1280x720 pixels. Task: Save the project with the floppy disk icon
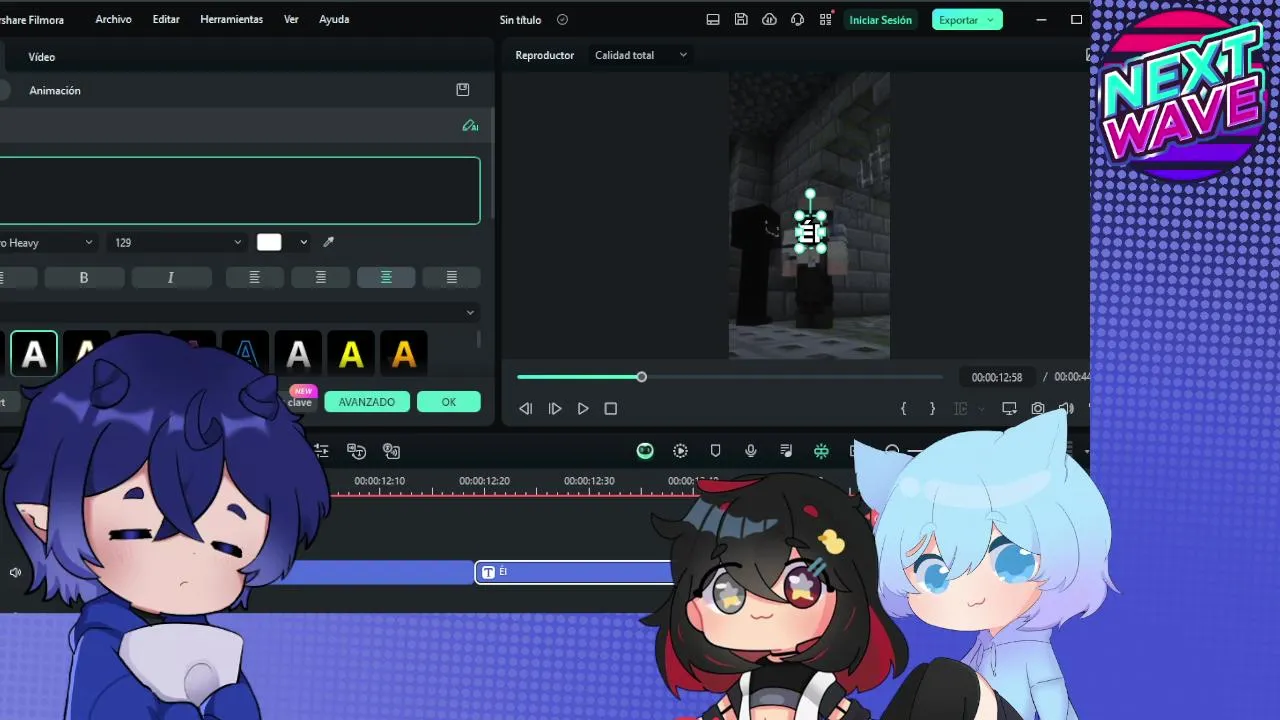click(x=741, y=19)
